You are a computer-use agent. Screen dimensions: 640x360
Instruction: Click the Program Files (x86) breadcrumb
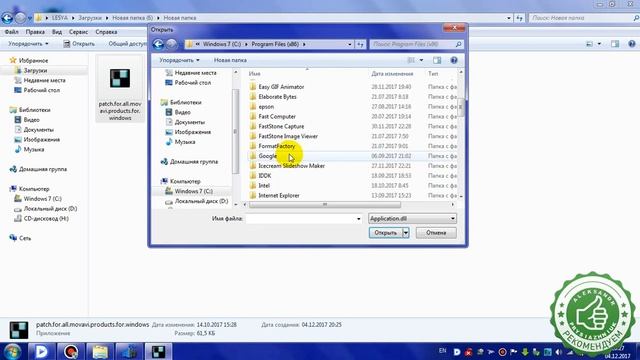coord(275,44)
